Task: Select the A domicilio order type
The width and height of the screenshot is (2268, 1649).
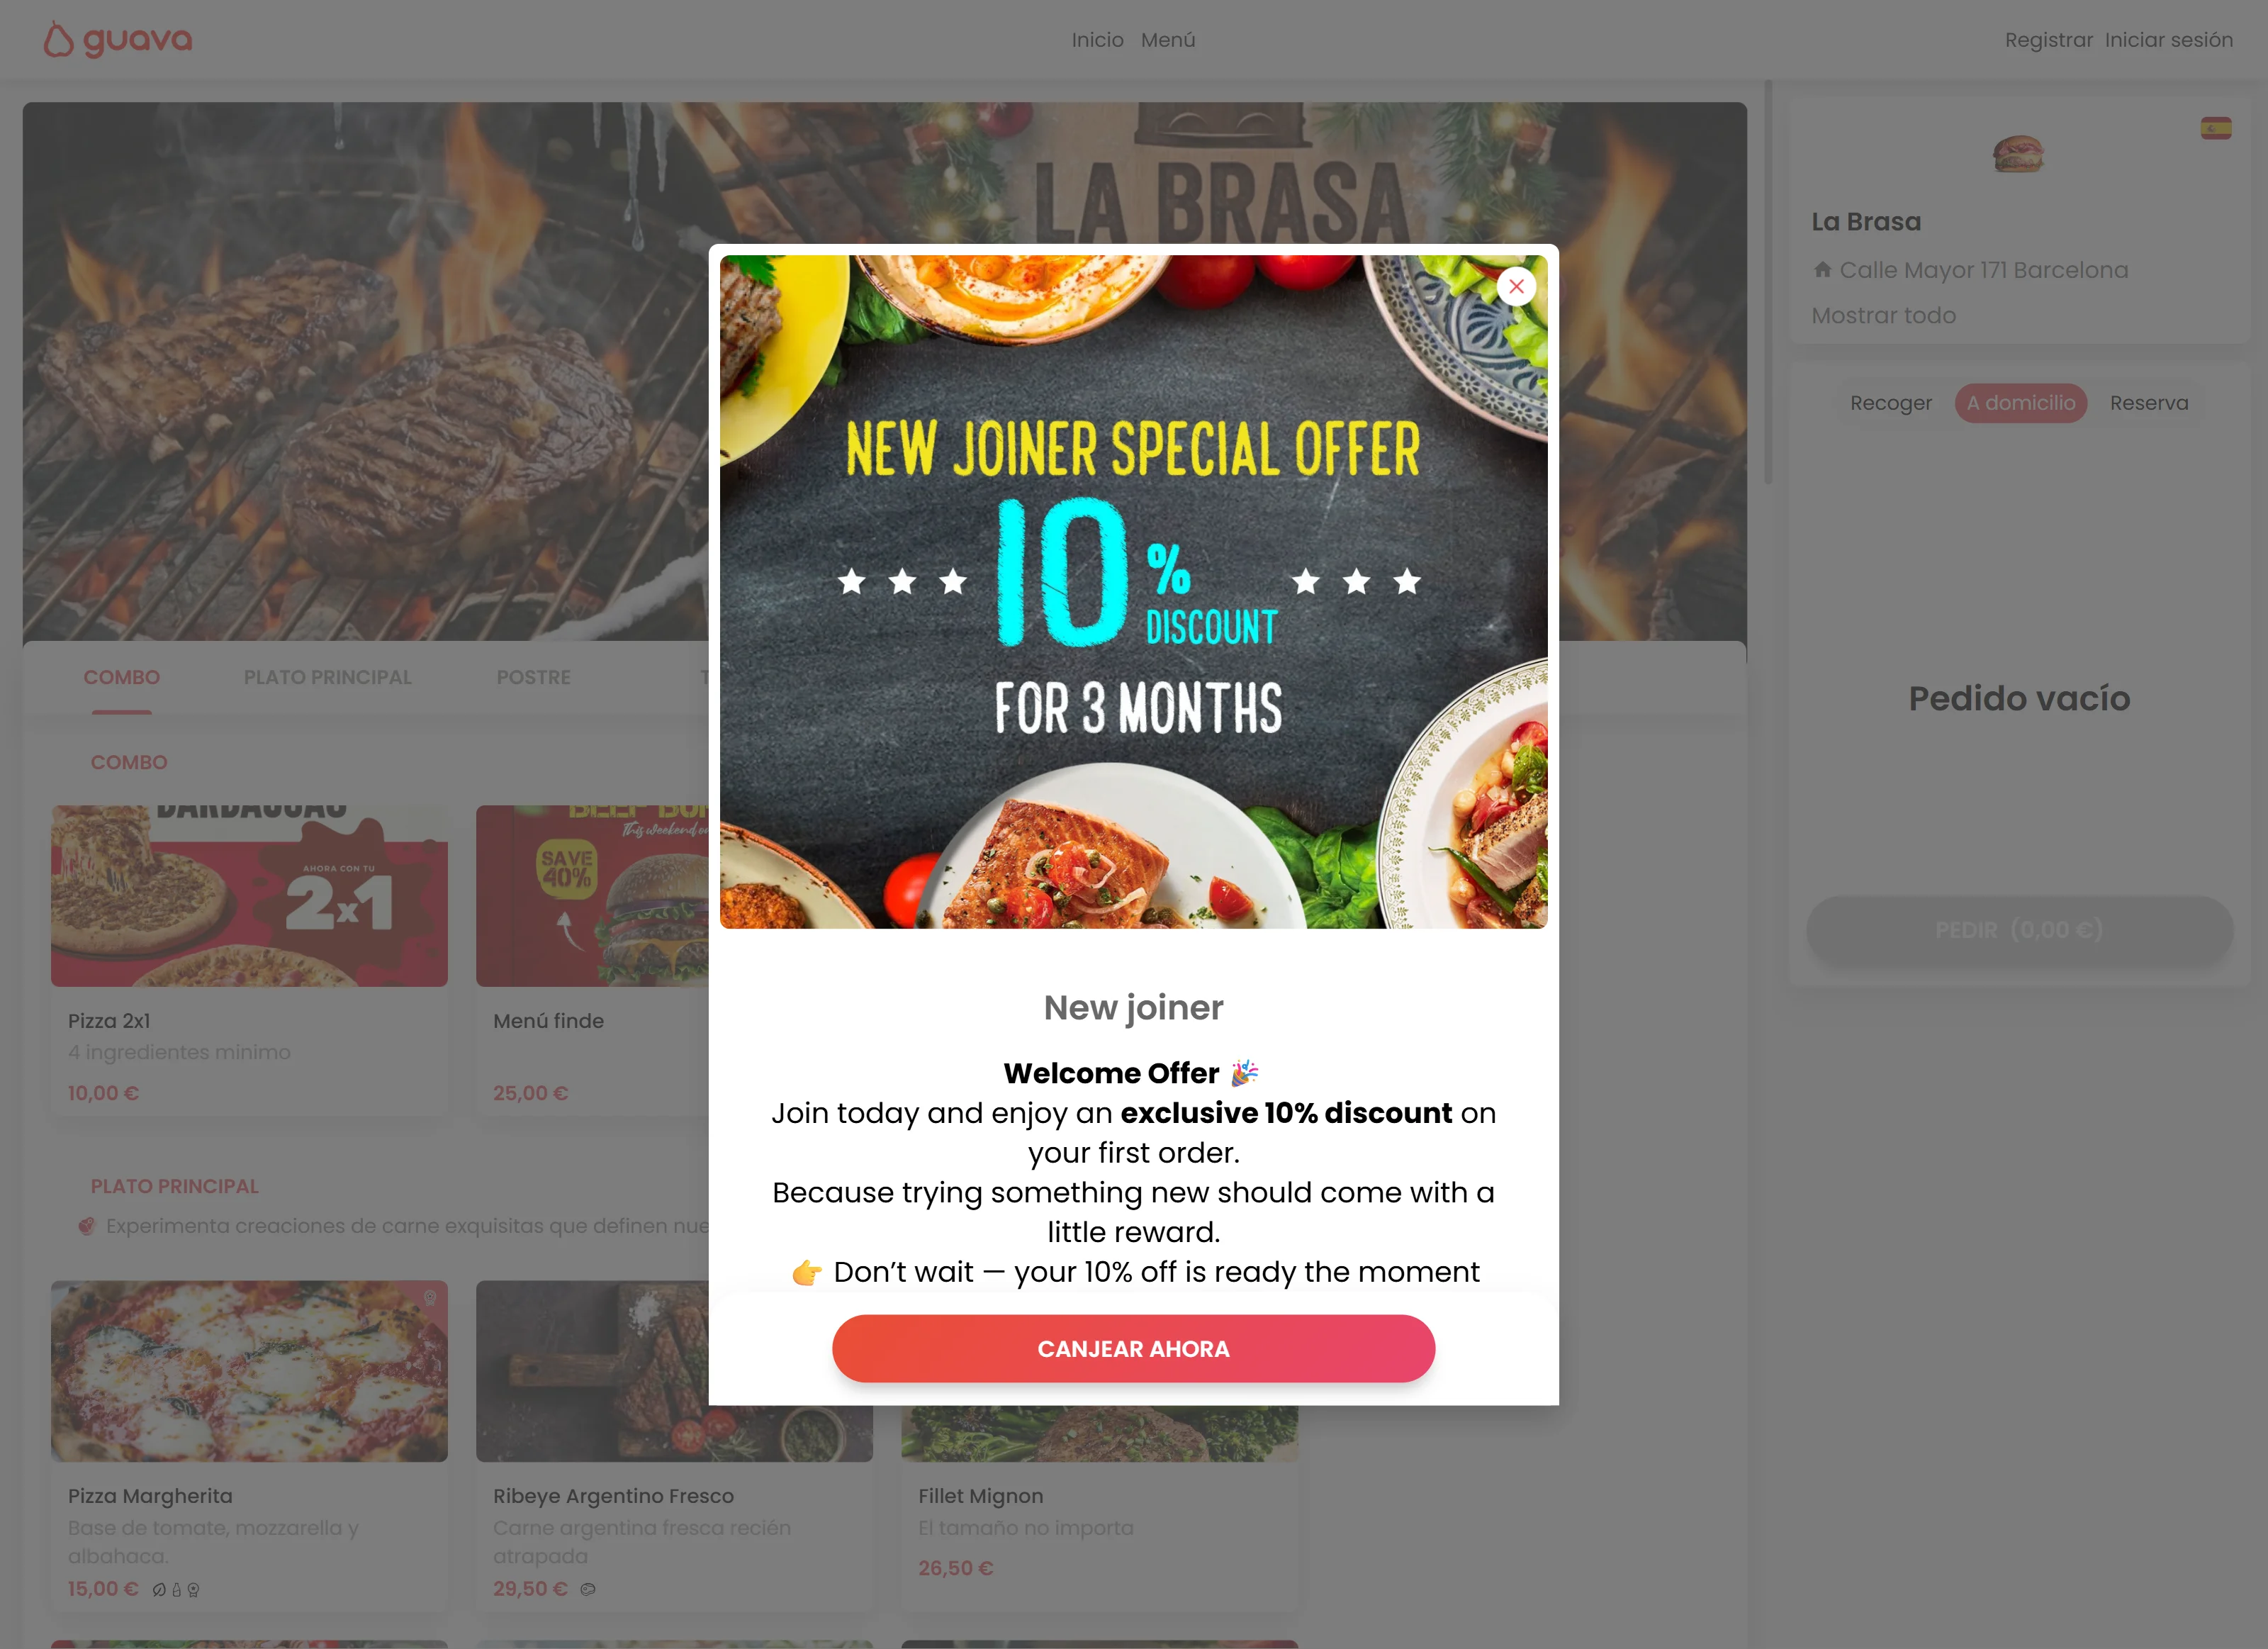Action: tap(2021, 403)
